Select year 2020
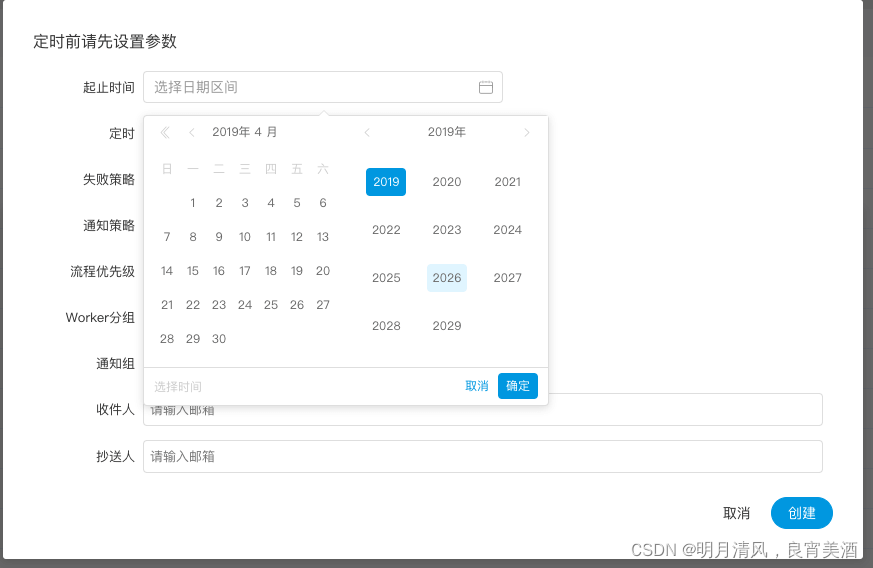873x568 pixels. pos(447,182)
